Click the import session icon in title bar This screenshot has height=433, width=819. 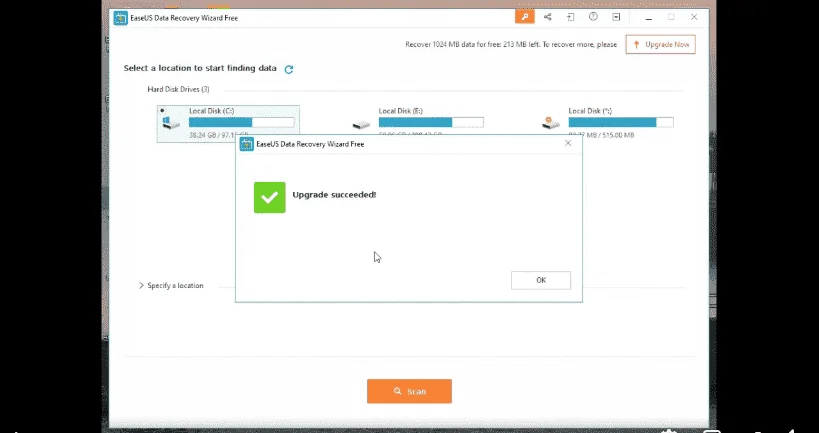570,17
